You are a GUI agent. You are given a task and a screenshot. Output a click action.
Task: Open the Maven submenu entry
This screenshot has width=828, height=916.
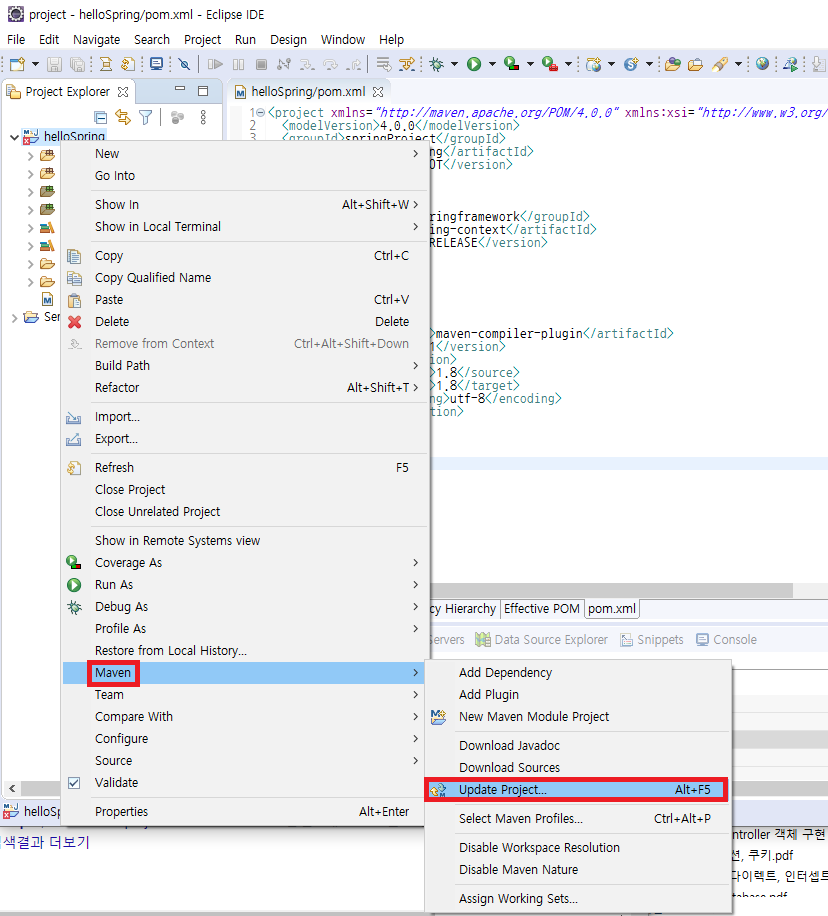245,673
